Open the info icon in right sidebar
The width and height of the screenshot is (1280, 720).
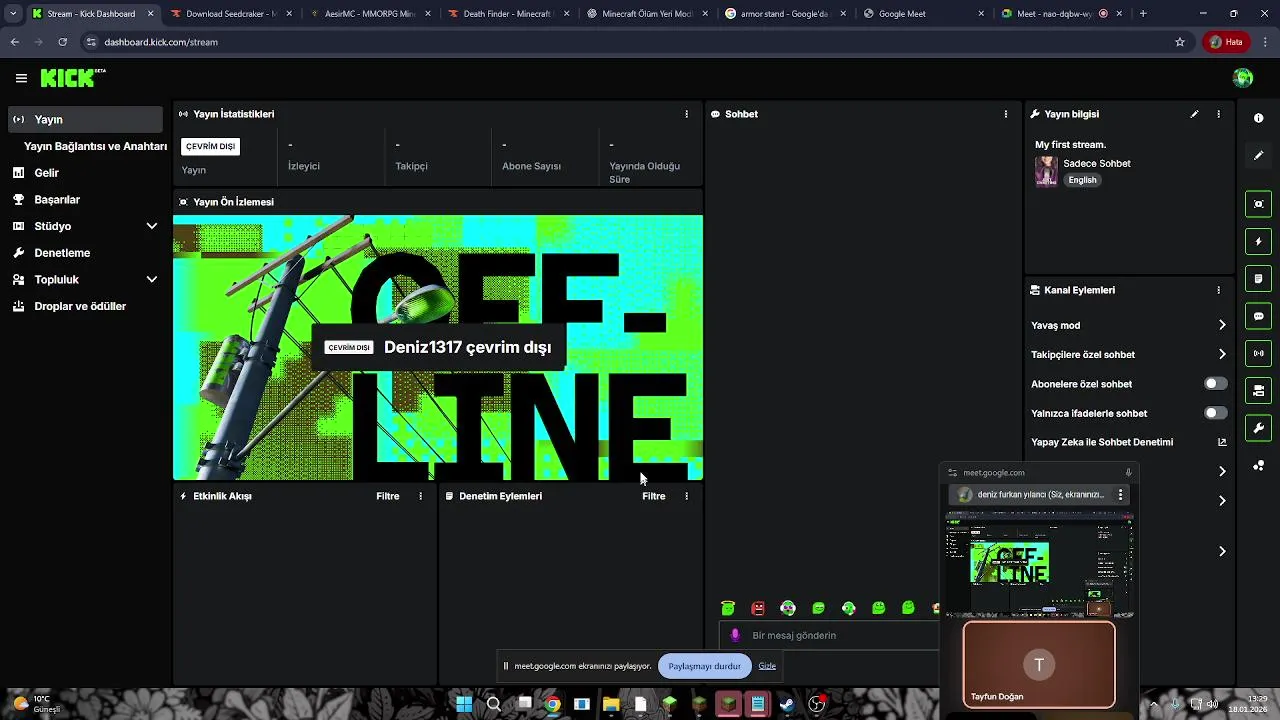pos(1258,118)
